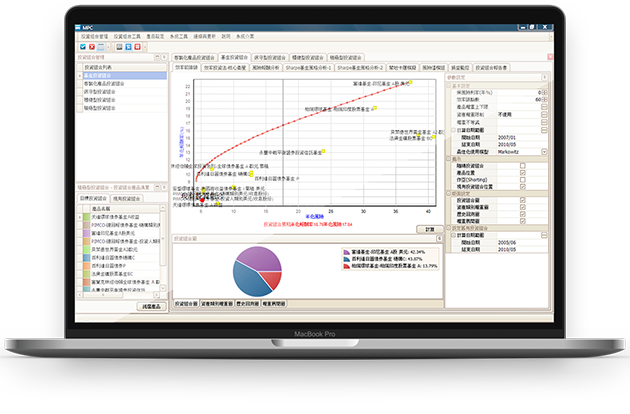Collapse the 計算日期範圍 group
Image resolution: width=630 pixels, height=414 pixels.
click(455, 129)
